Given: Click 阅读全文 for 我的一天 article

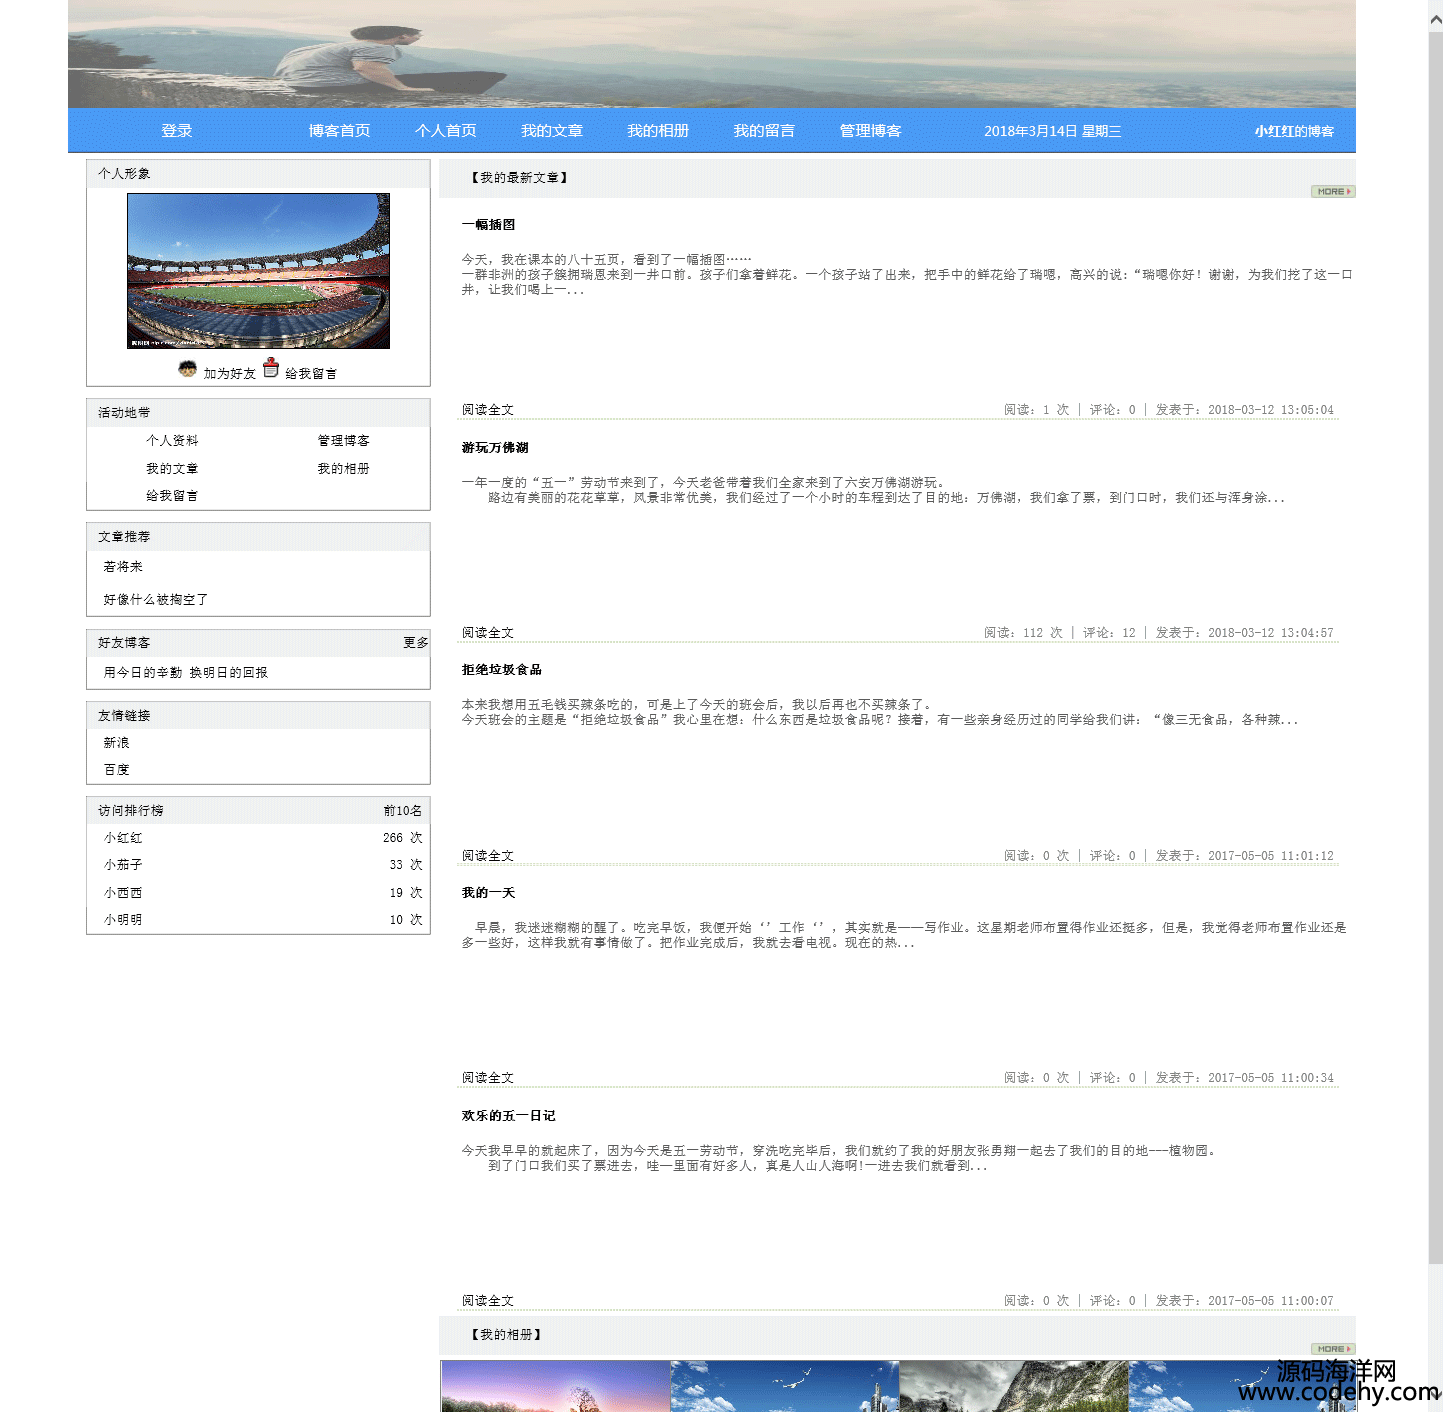Looking at the screenshot, I should click(488, 1078).
